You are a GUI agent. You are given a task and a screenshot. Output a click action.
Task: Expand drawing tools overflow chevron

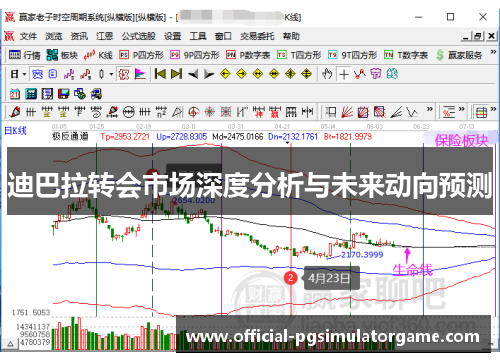[430, 109]
